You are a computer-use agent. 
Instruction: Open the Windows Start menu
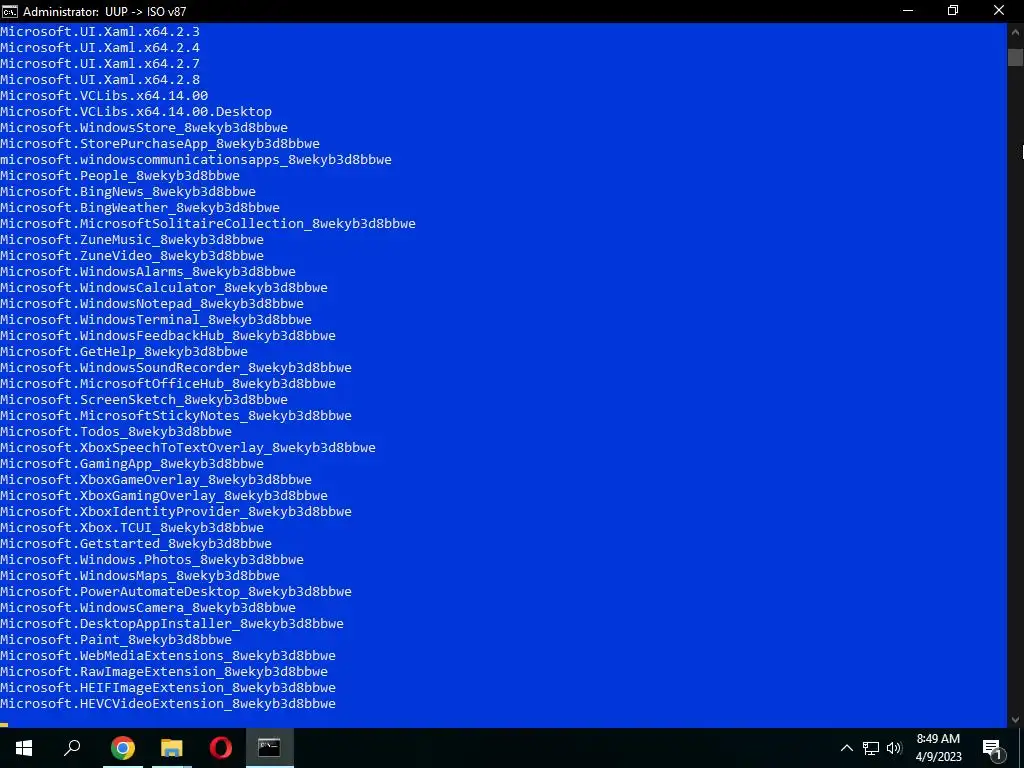24,748
